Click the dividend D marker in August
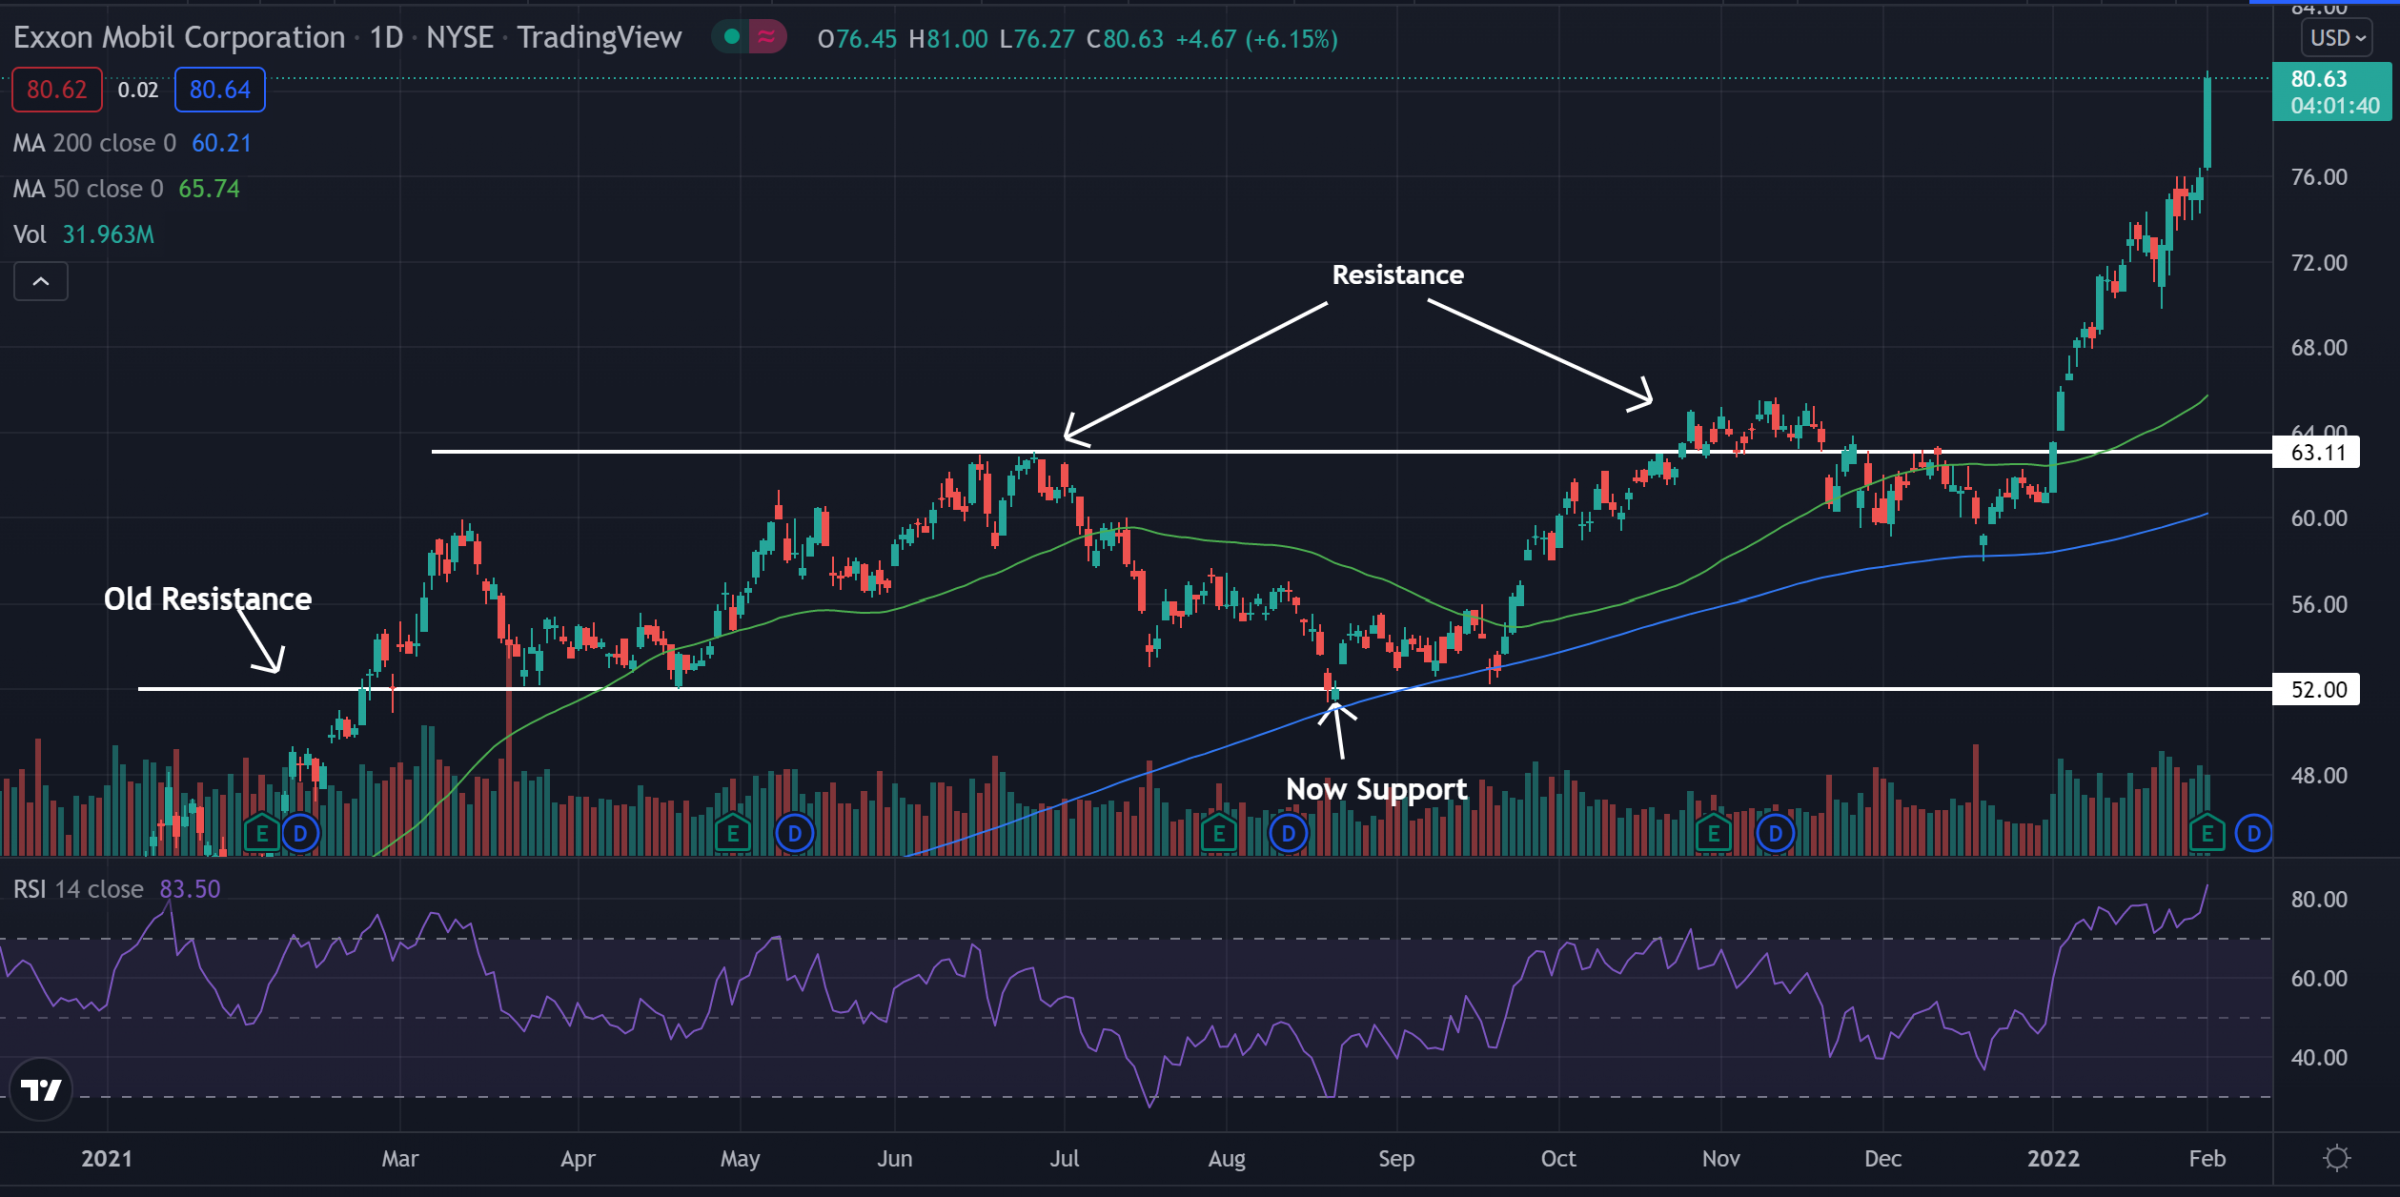 click(x=1289, y=833)
